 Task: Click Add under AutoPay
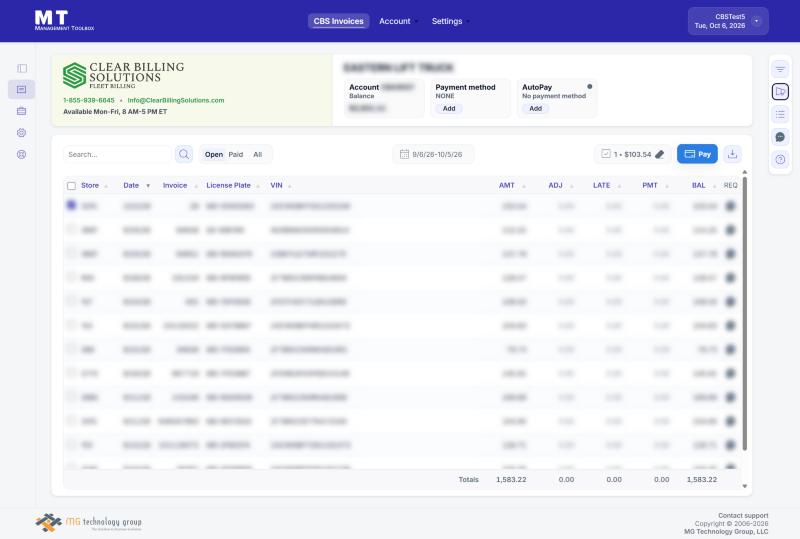[535, 109]
